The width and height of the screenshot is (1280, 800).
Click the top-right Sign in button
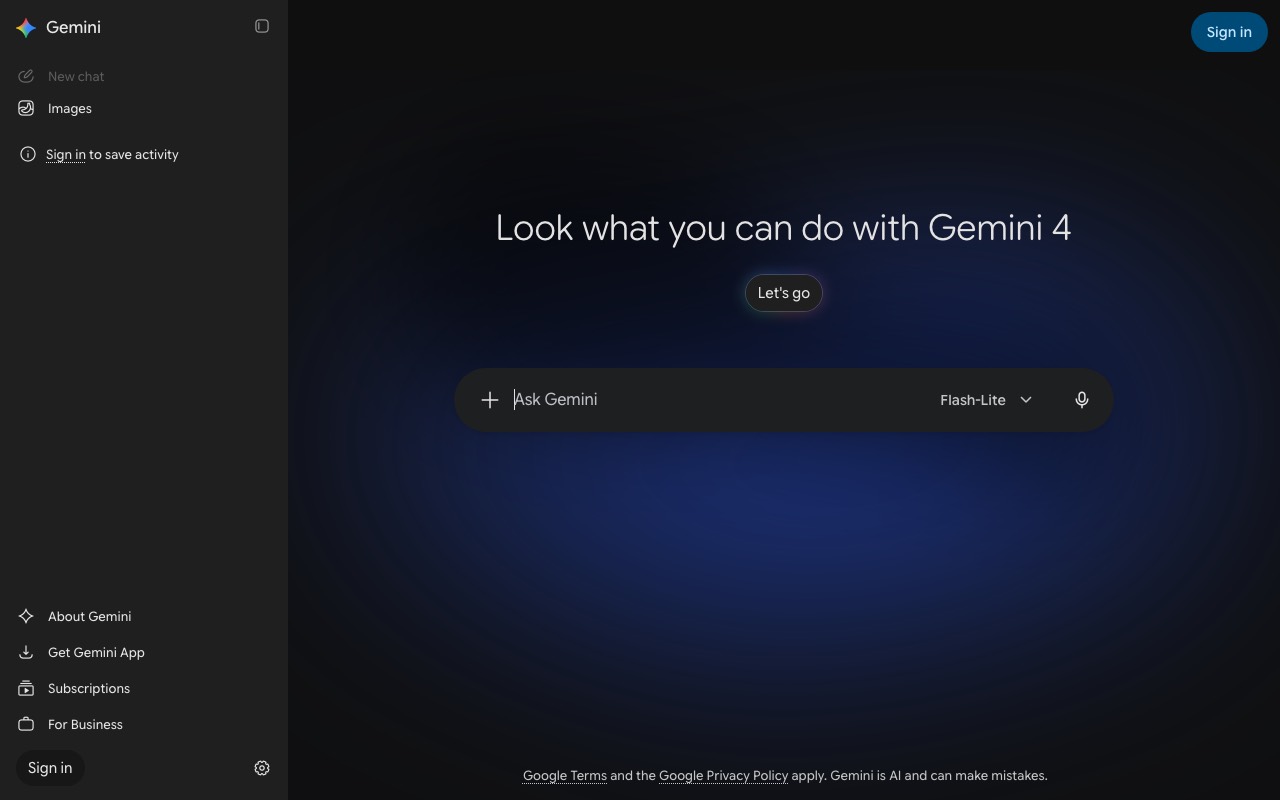(x=1229, y=32)
